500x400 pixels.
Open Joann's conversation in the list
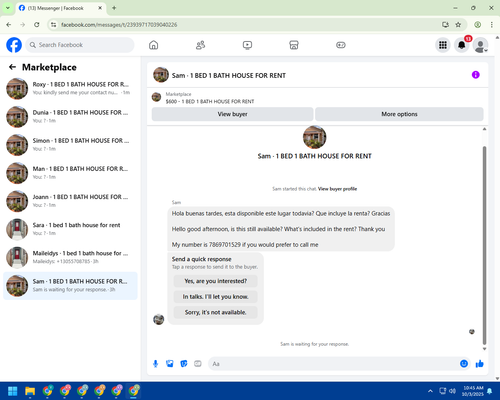(x=70, y=201)
